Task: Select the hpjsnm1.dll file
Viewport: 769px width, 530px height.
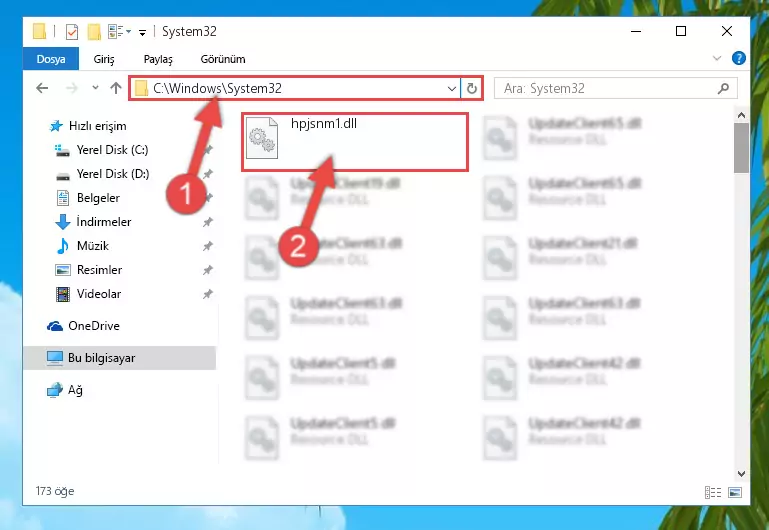Action: click(355, 142)
